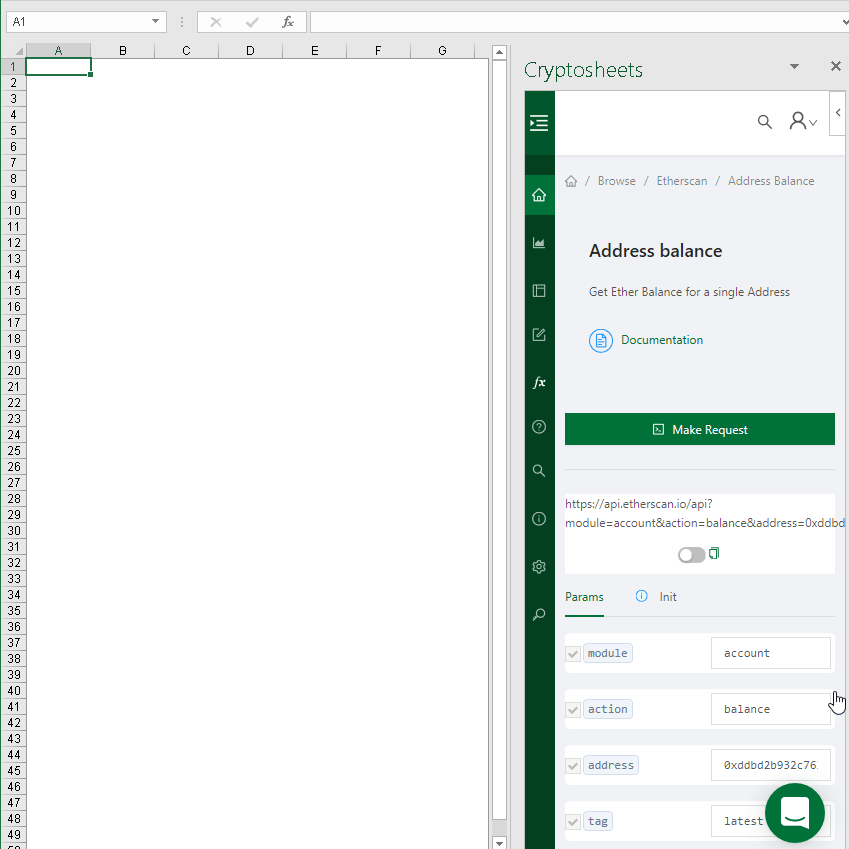Image resolution: width=849 pixels, height=849 pixels.
Task: Open the Name Box dropdown showing A1
Action: [156, 20]
